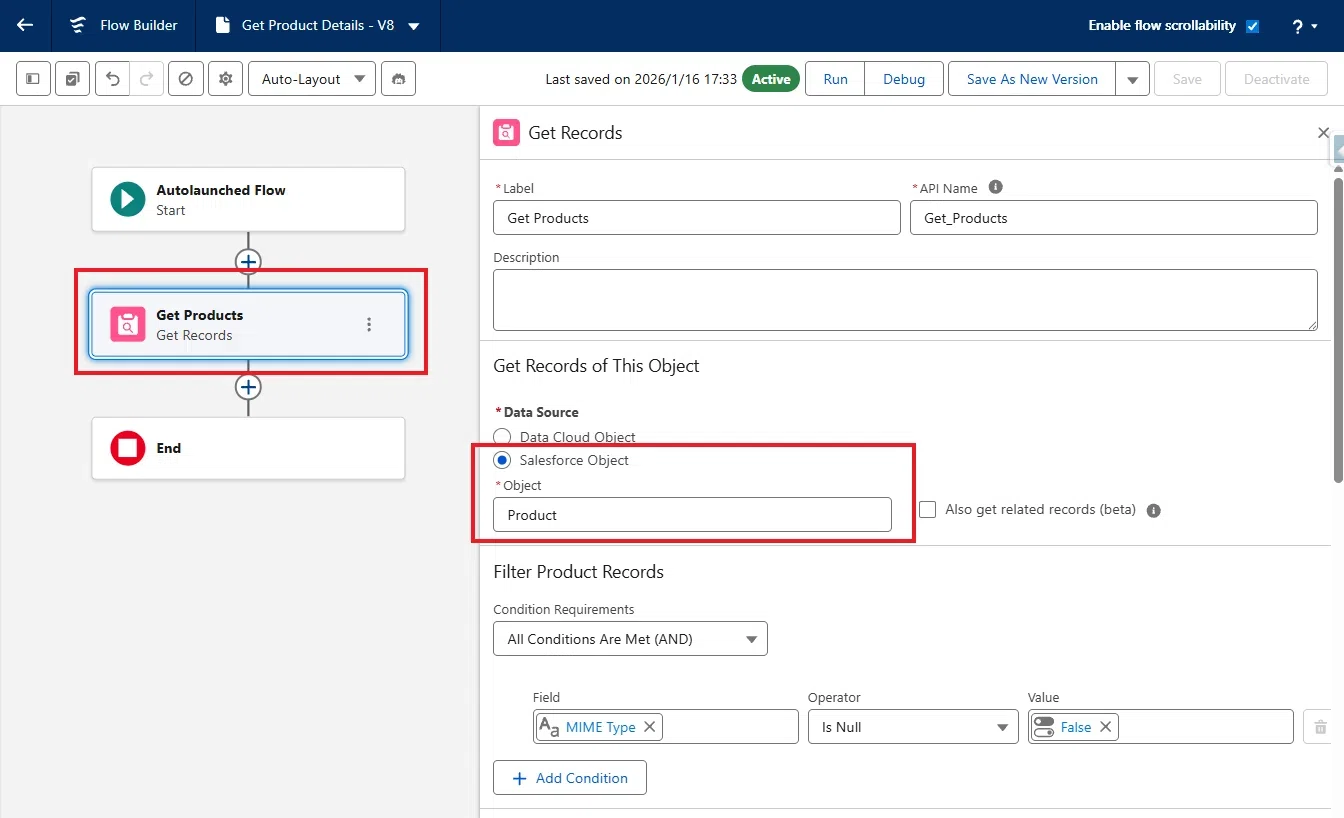
Task: Click the Active status badge
Action: tap(771, 79)
